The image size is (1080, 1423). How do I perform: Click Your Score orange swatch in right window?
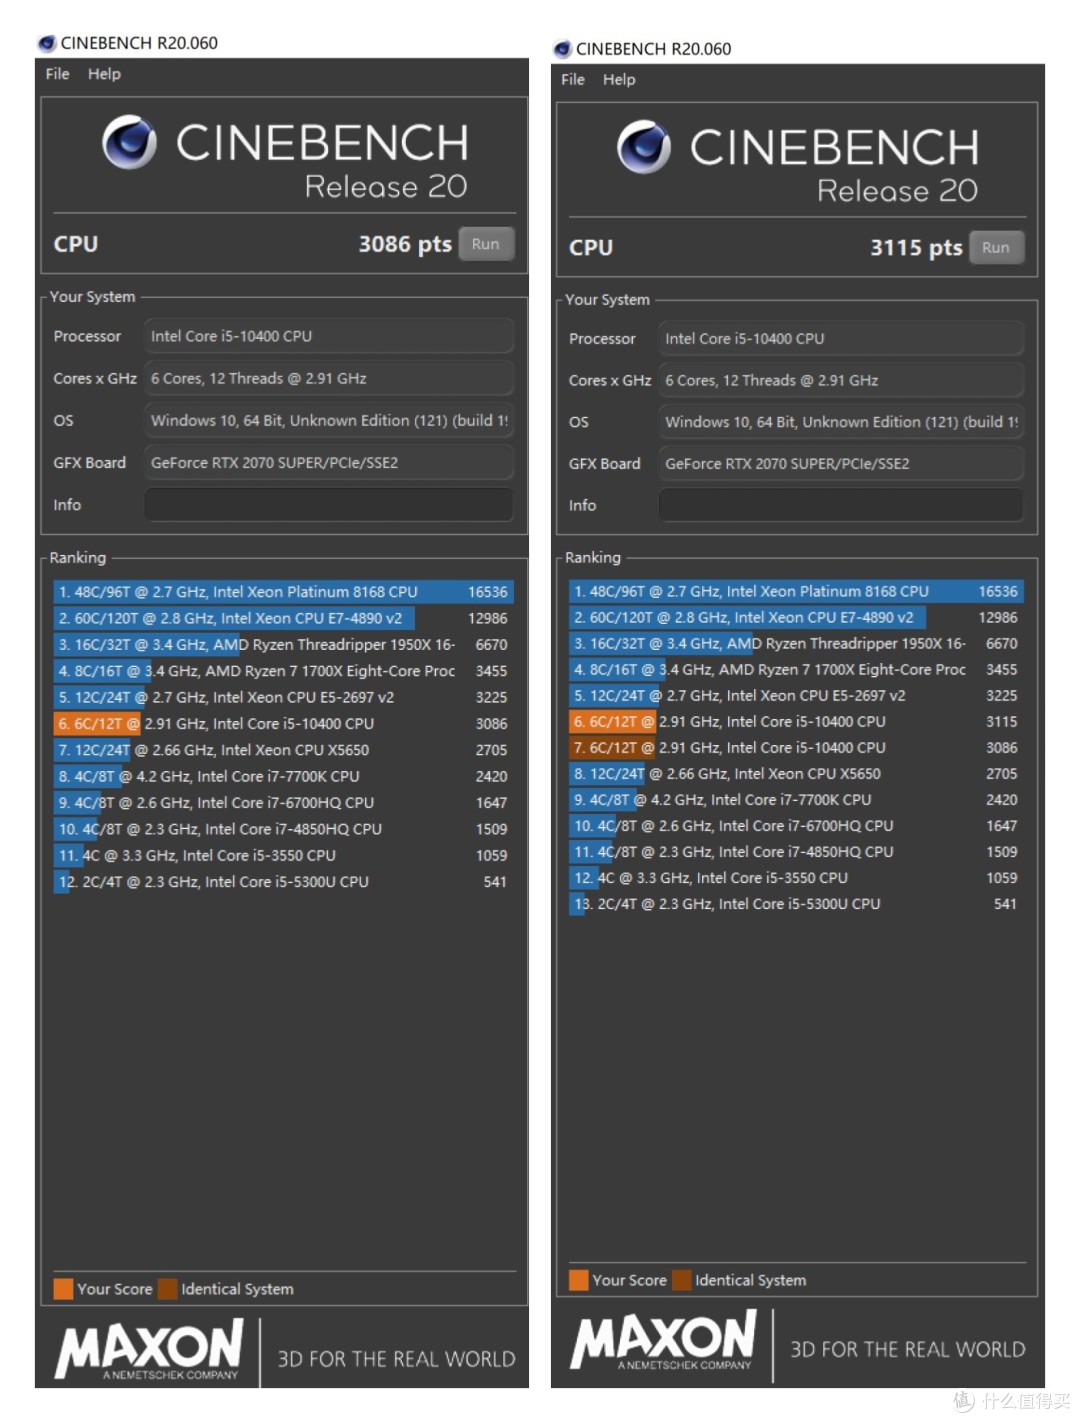coord(578,1280)
